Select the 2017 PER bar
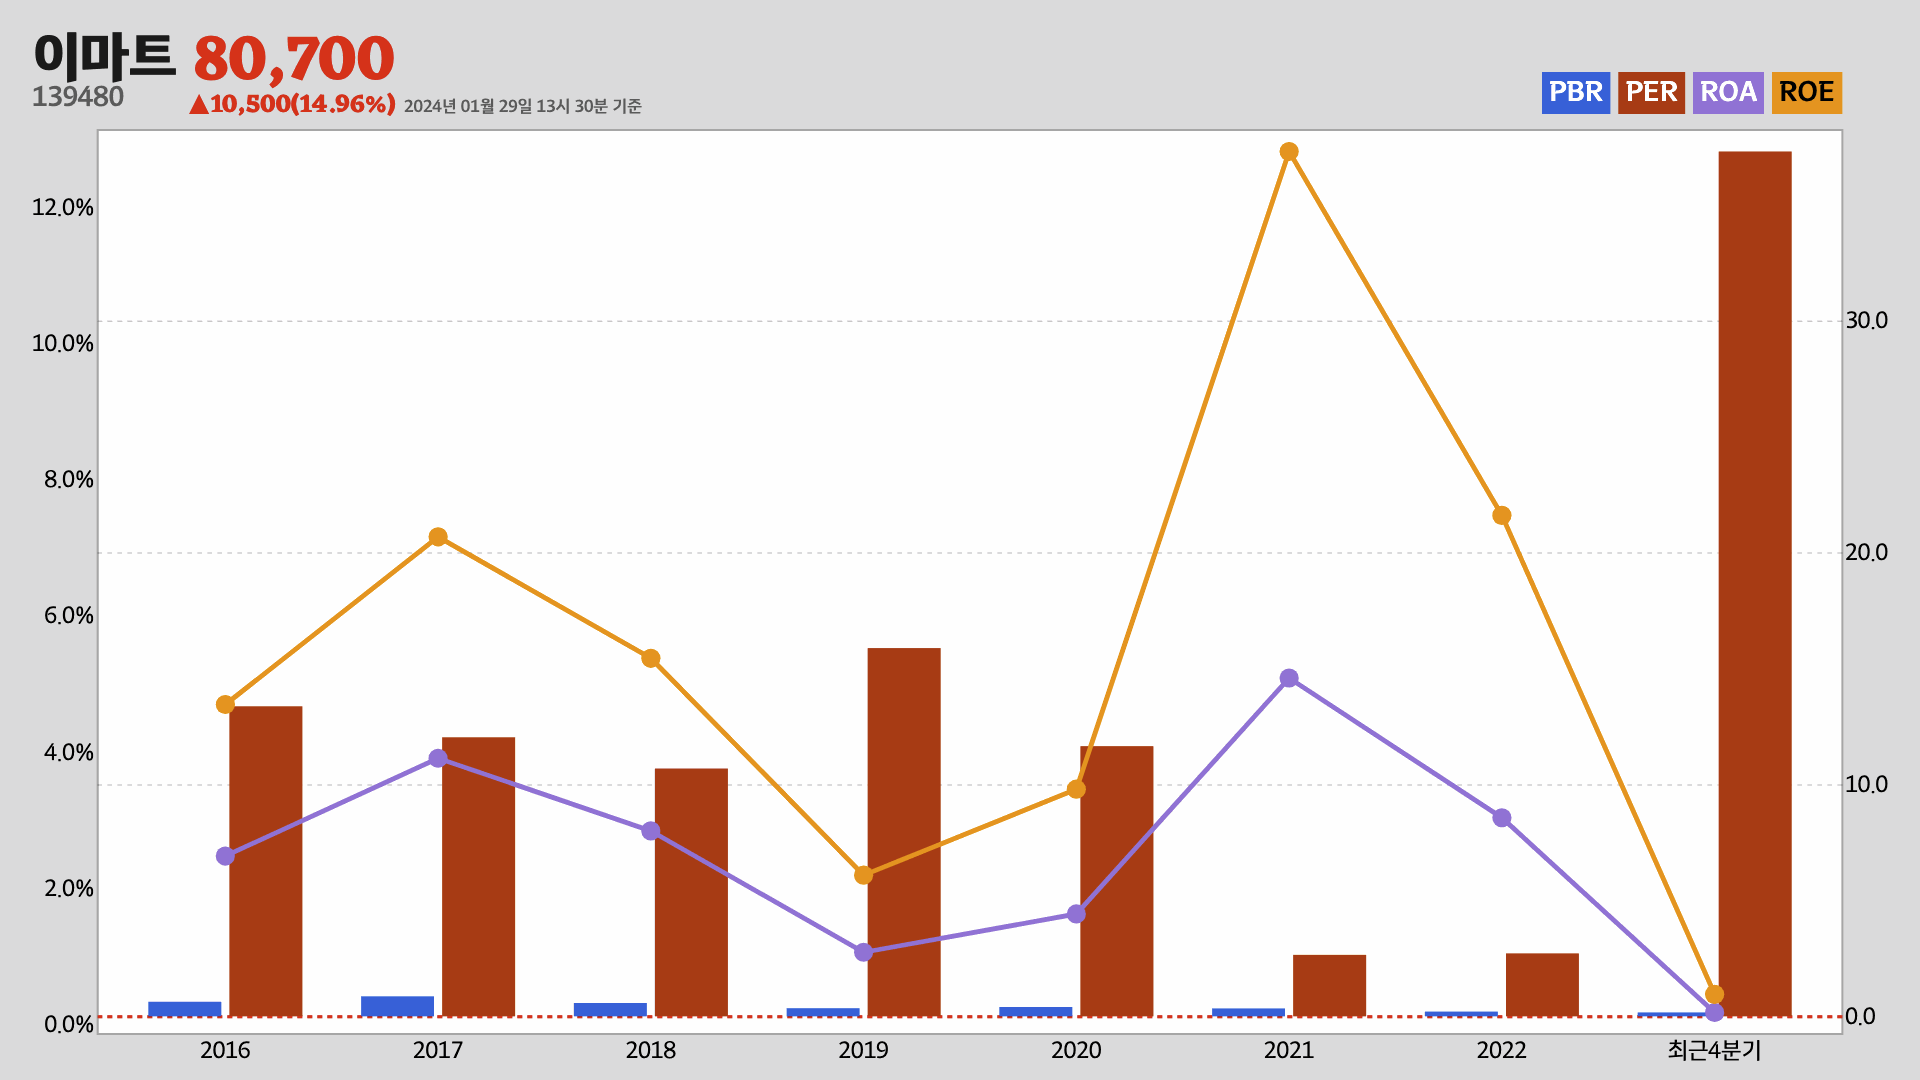 [x=478, y=877]
